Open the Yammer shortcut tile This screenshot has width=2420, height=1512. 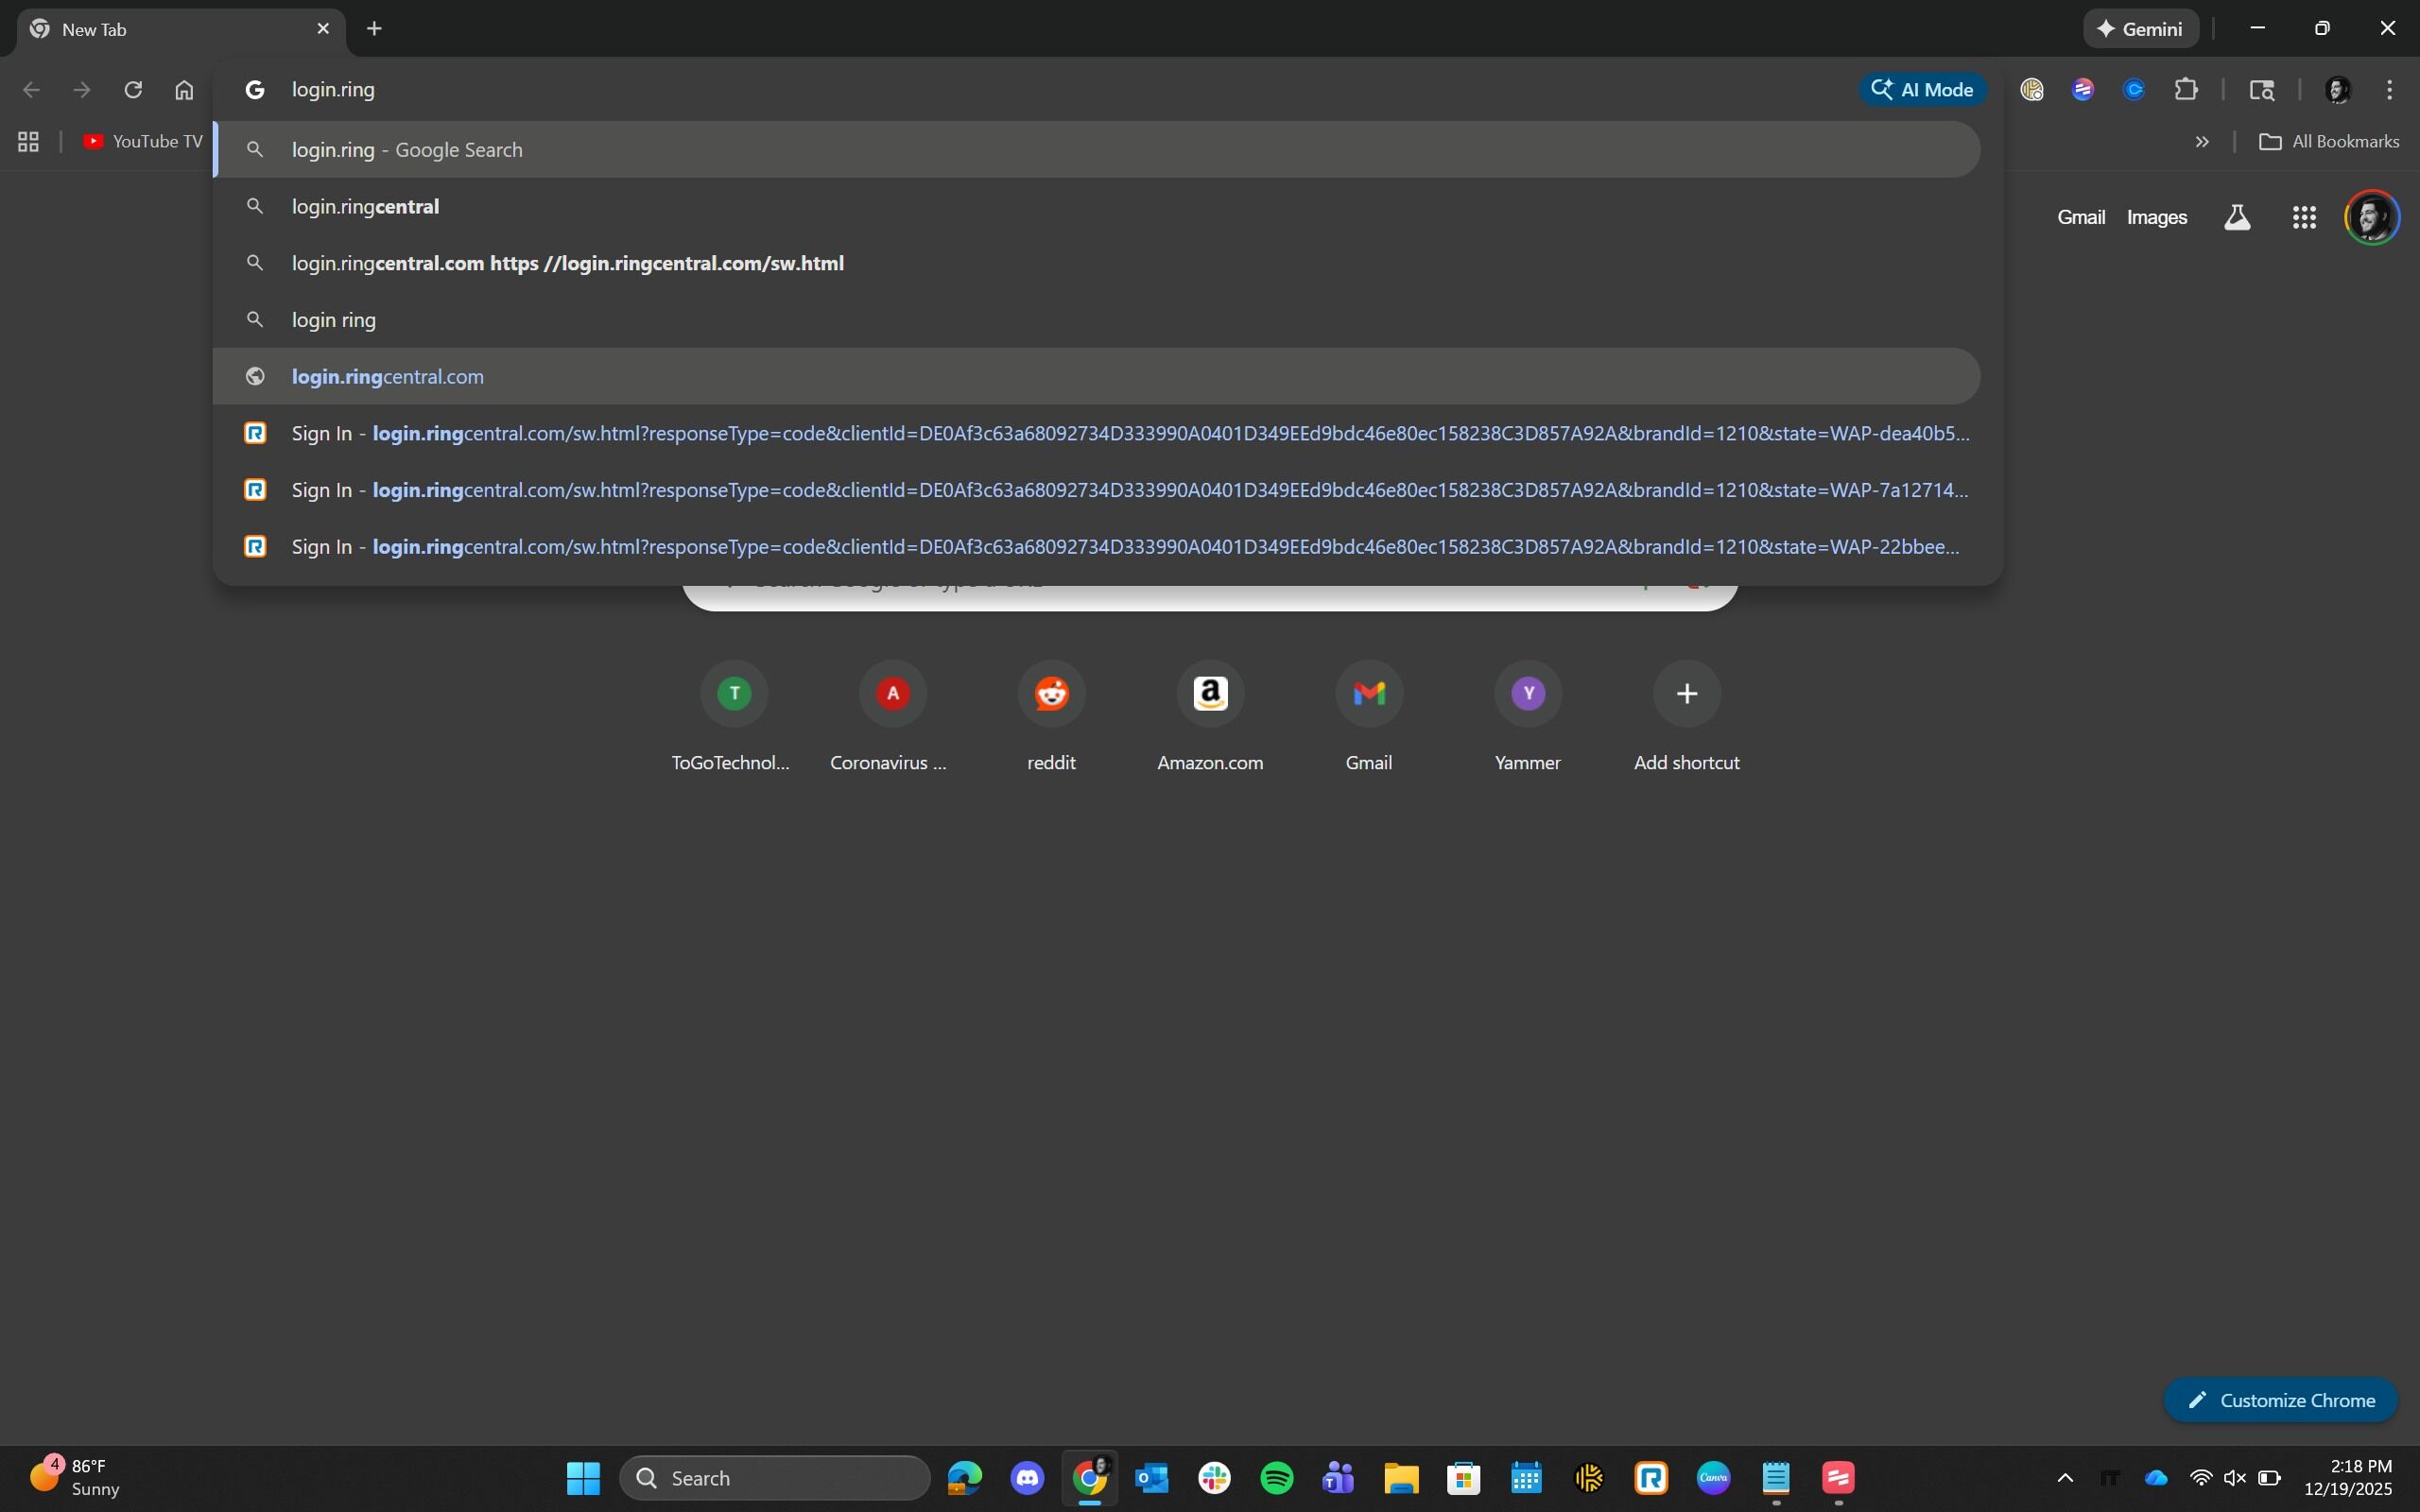click(x=1528, y=718)
